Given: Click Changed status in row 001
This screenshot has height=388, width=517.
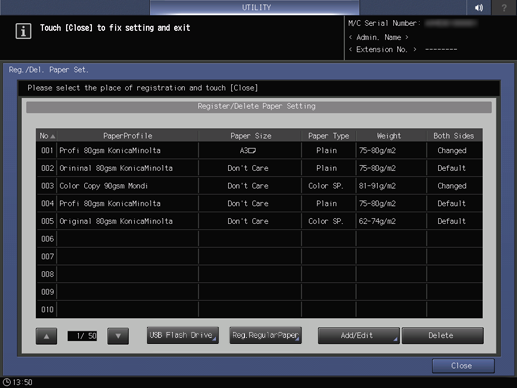Looking at the screenshot, I should pyautogui.click(x=452, y=151).
